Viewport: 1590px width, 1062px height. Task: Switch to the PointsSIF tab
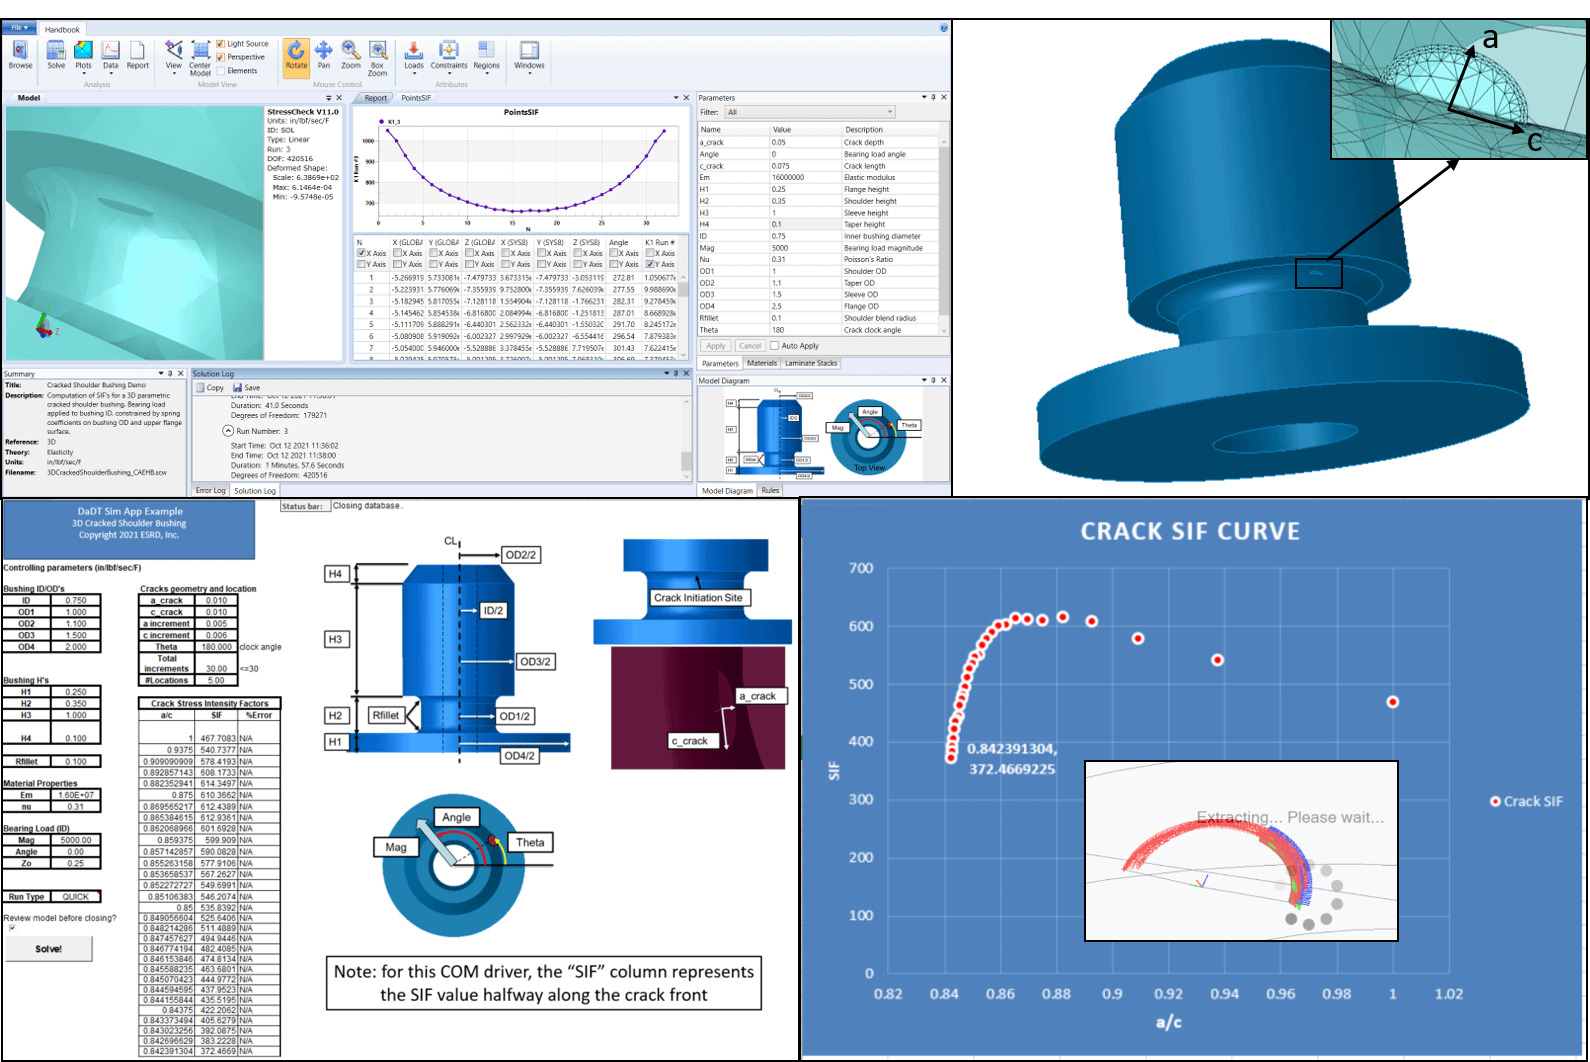tap(415, 98)
